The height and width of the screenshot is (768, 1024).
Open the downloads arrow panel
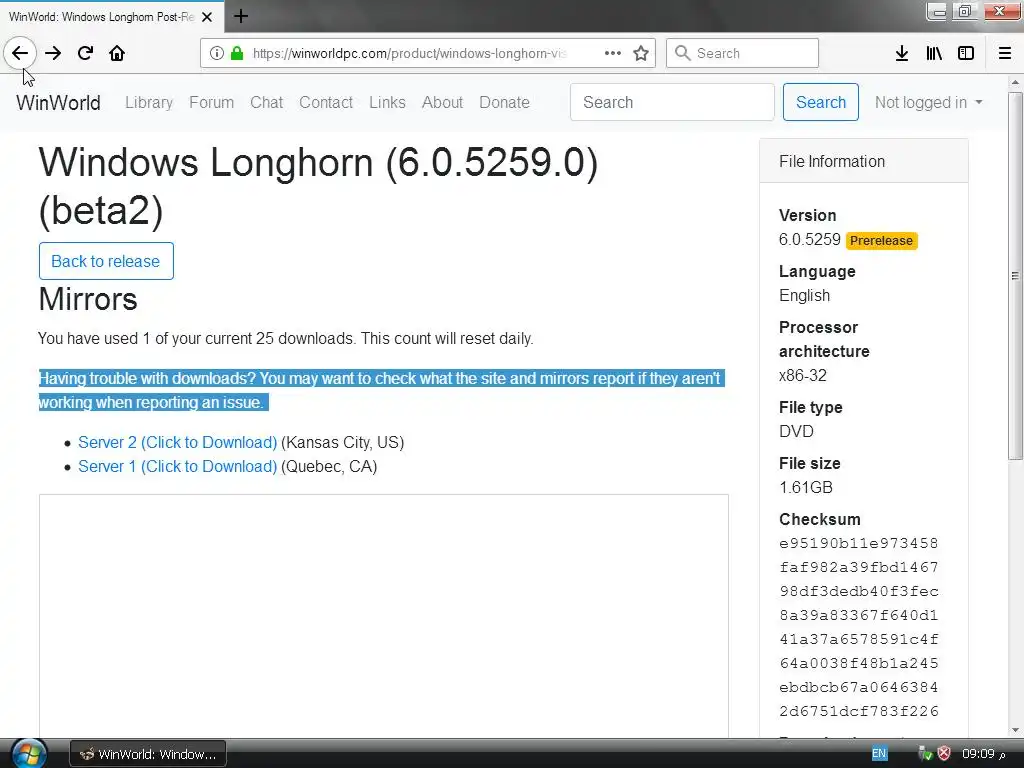pyautogui.click(x=902, y=53)
